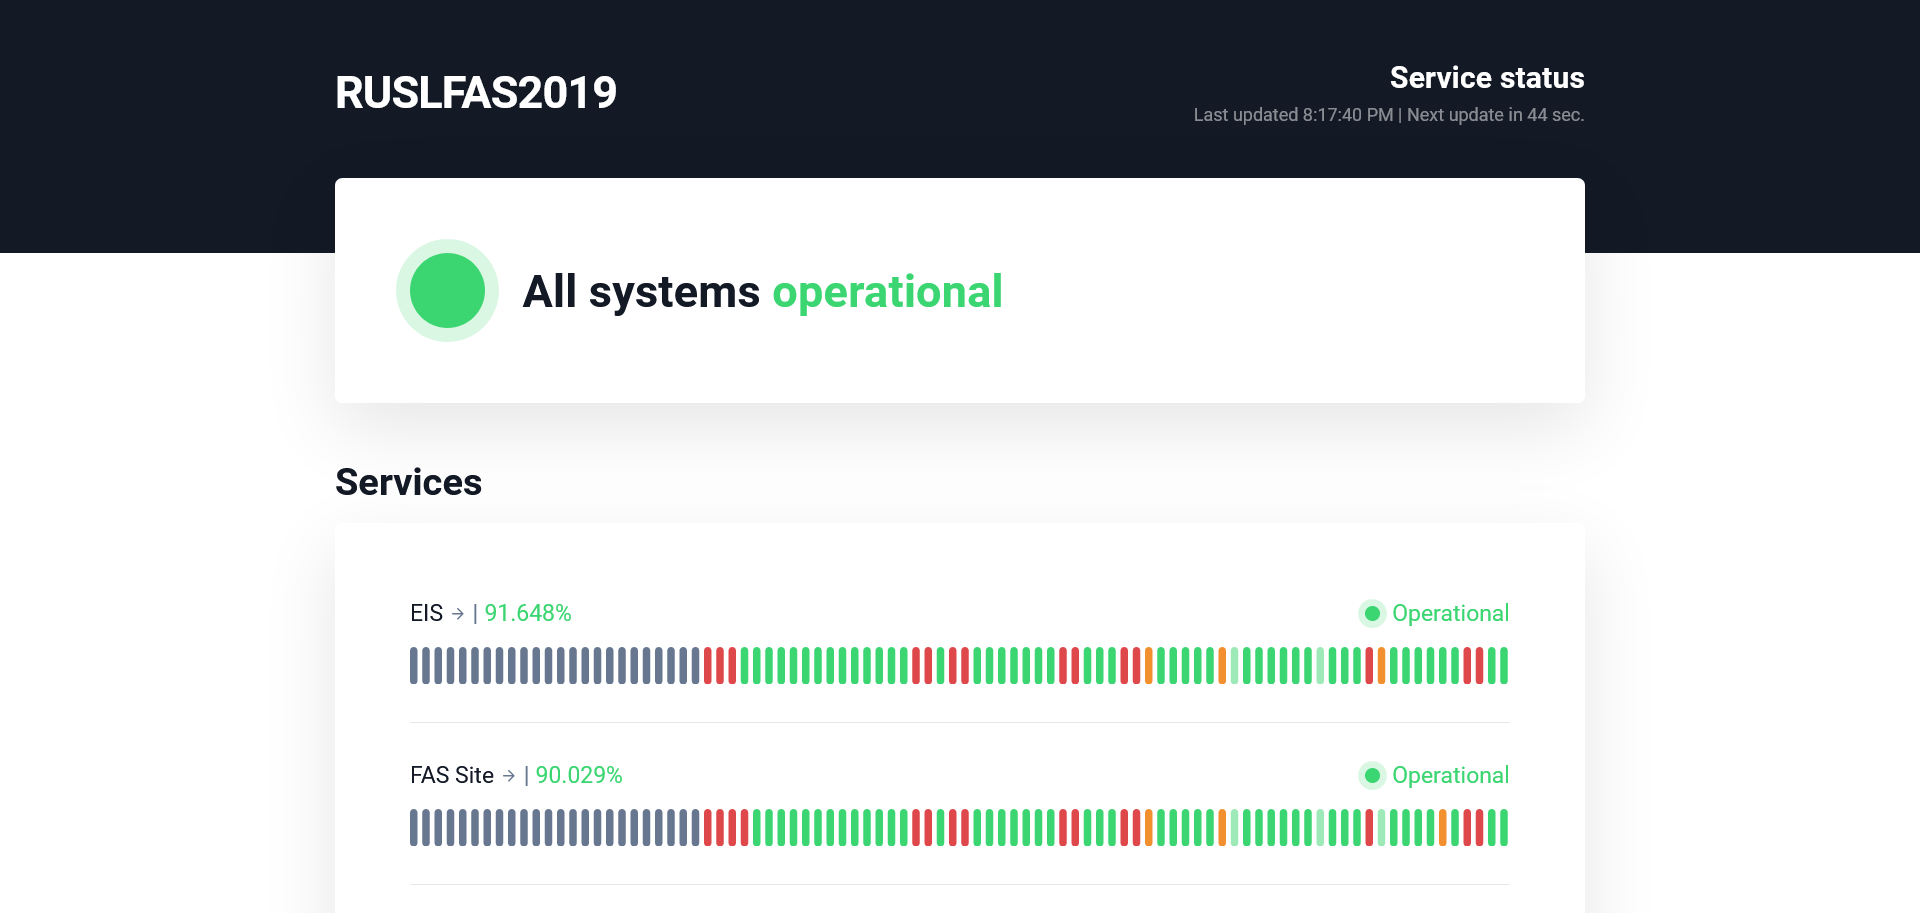1920x913 pixels.
Task: Click the large green all-systems status circle
Action: pyautogui.click(x=447, y=291)
